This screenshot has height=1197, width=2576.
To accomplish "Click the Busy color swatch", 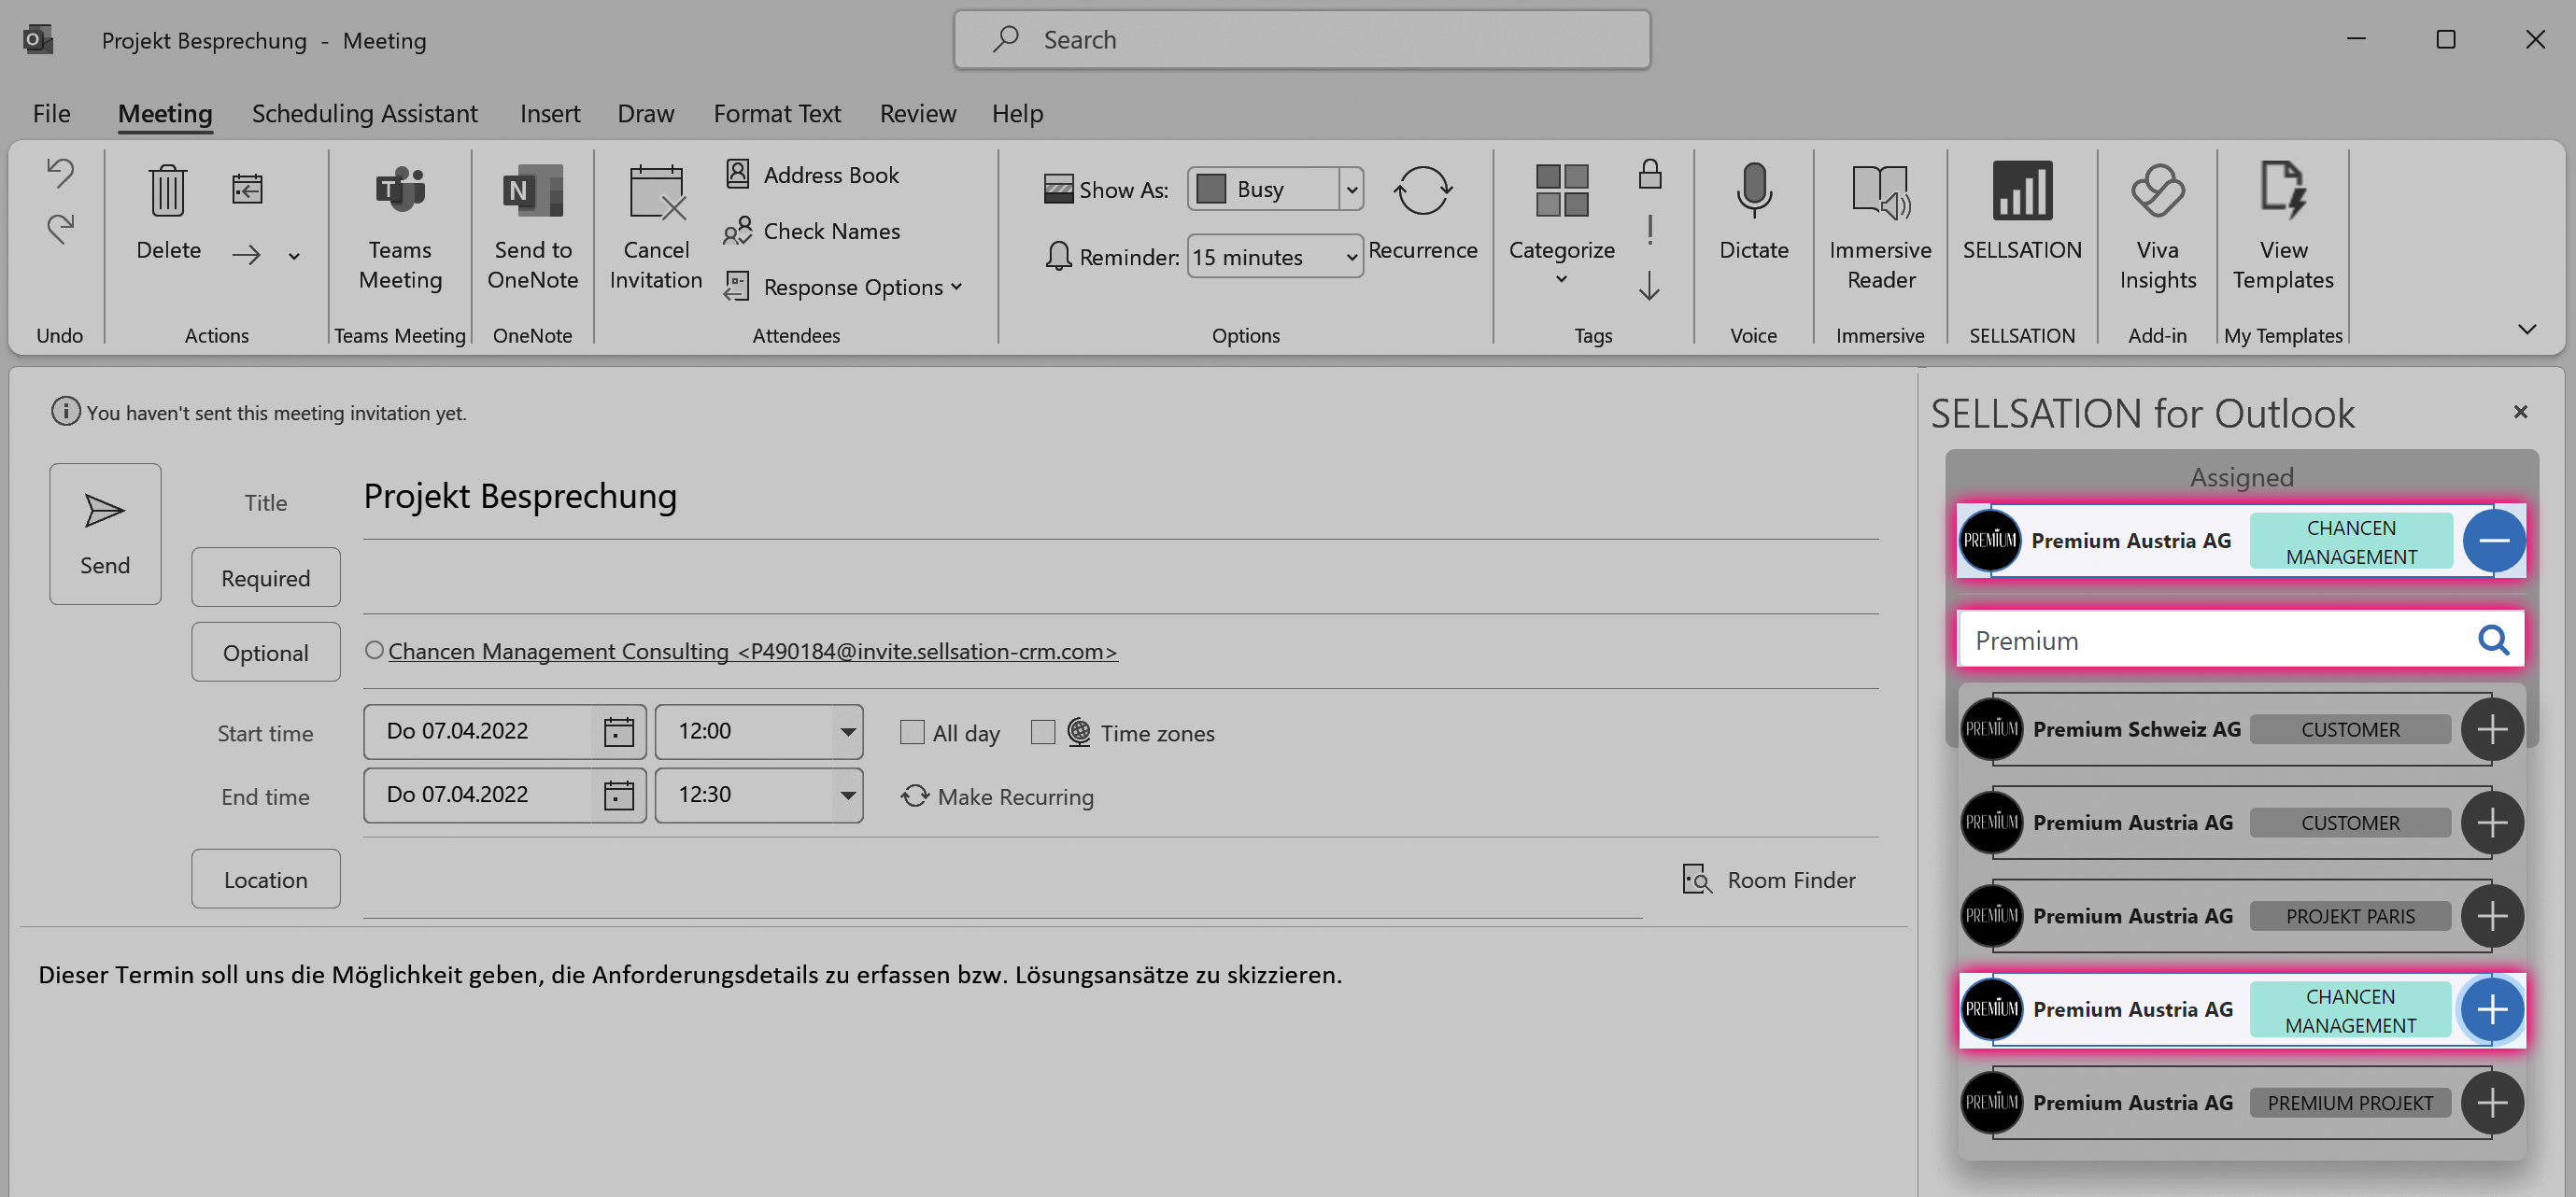I will [x=1211, y=189].
